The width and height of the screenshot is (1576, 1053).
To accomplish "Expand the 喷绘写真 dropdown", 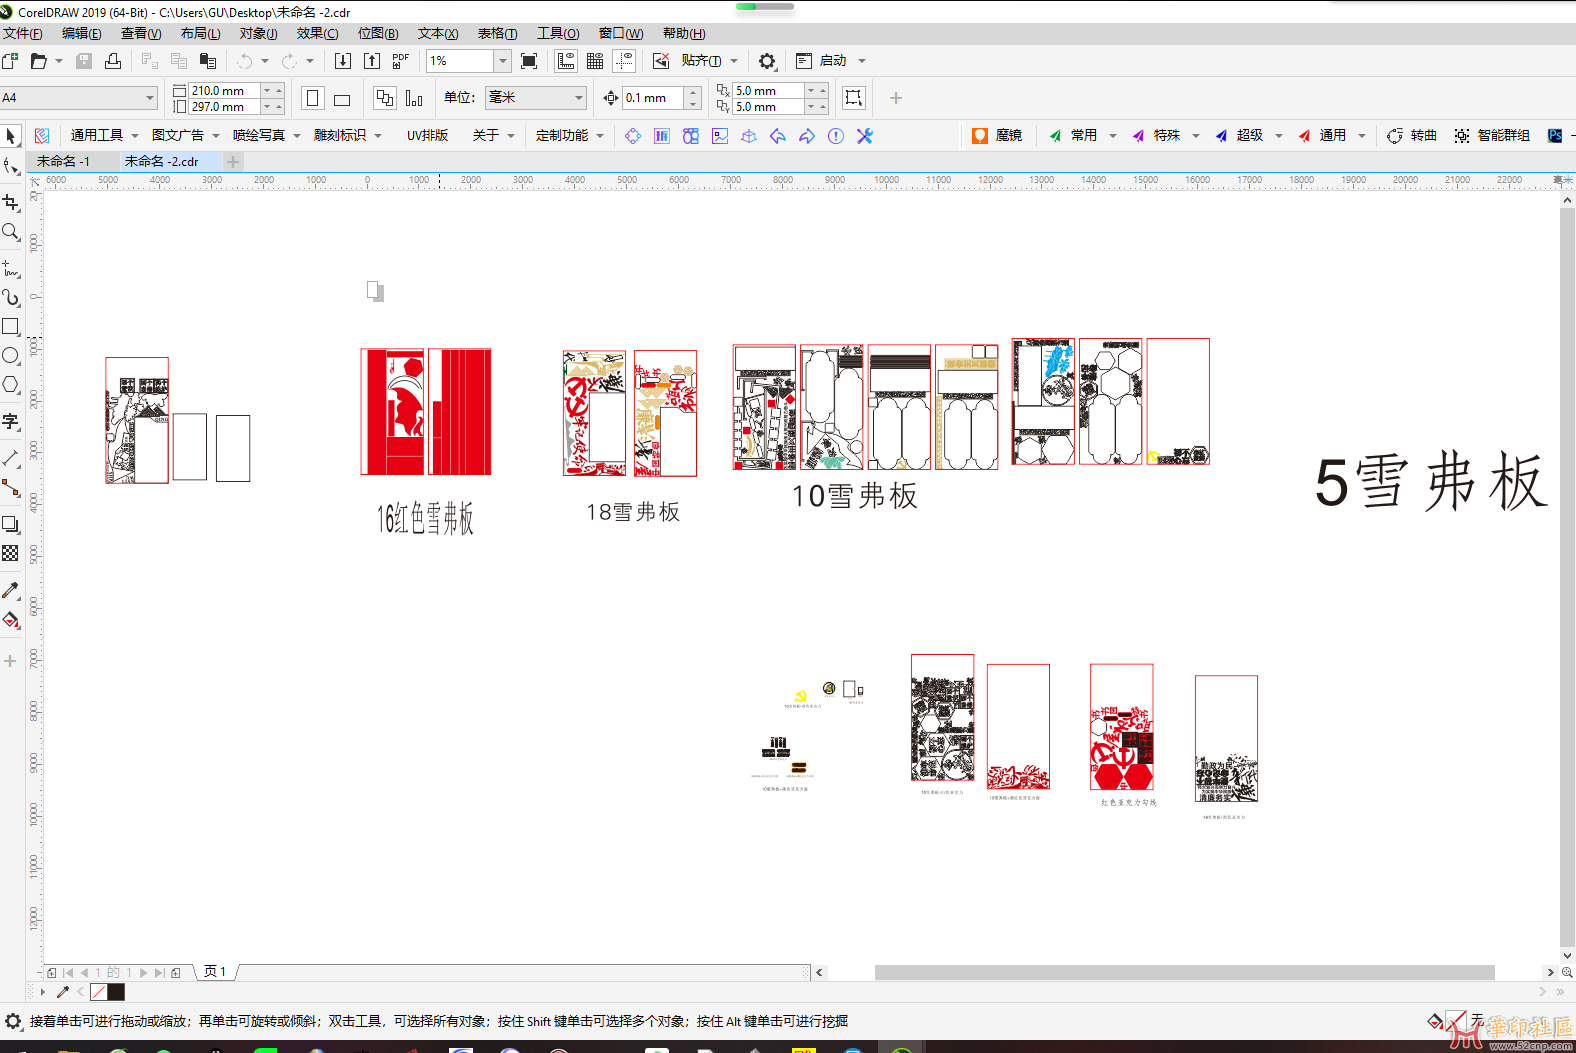I will pyautogui.click(x=297, y=136).
